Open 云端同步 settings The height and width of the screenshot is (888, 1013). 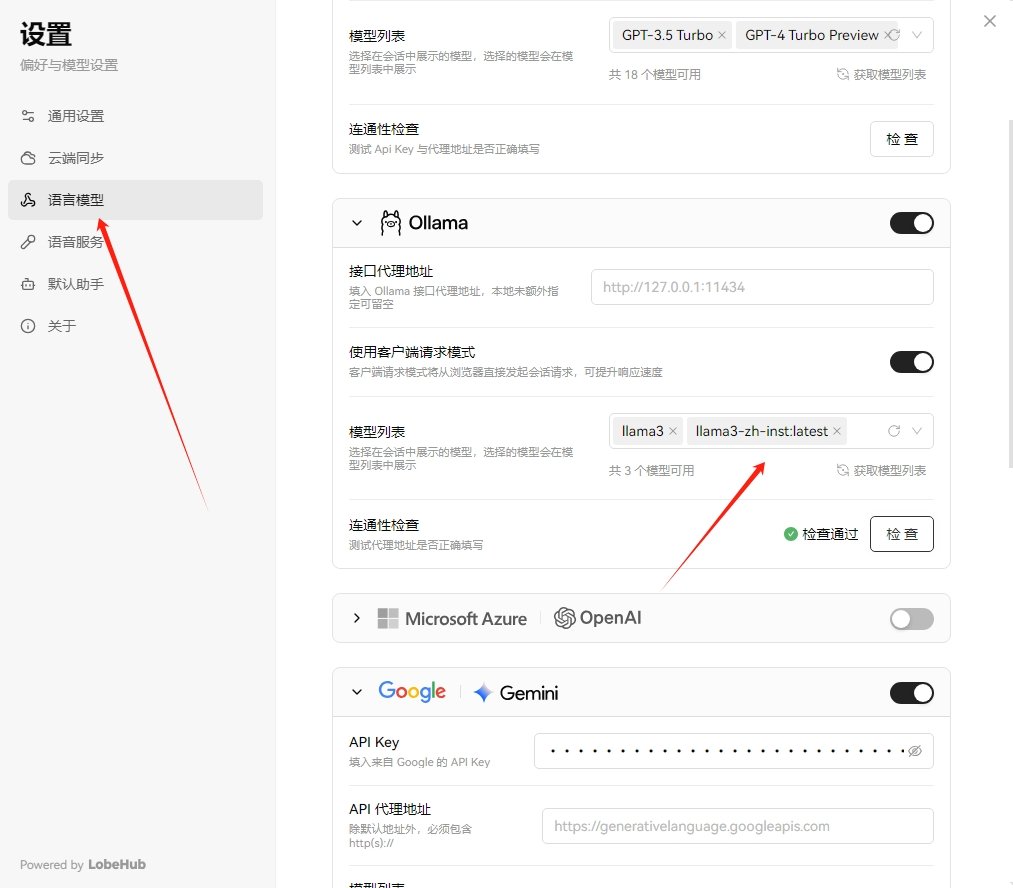point(135,158)
